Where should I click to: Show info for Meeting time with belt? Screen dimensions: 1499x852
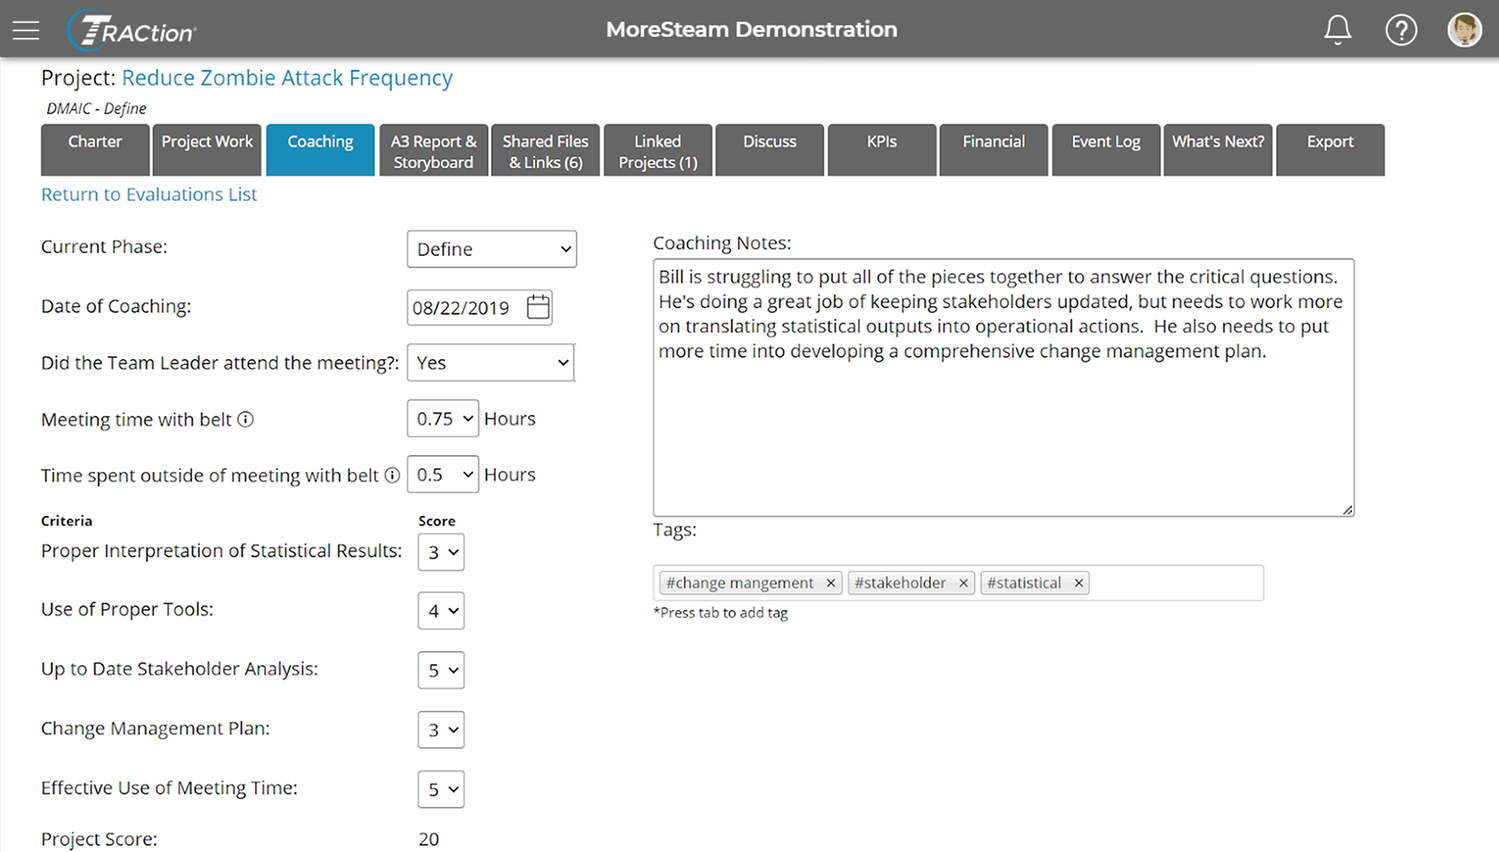click(x=245, y=419)
